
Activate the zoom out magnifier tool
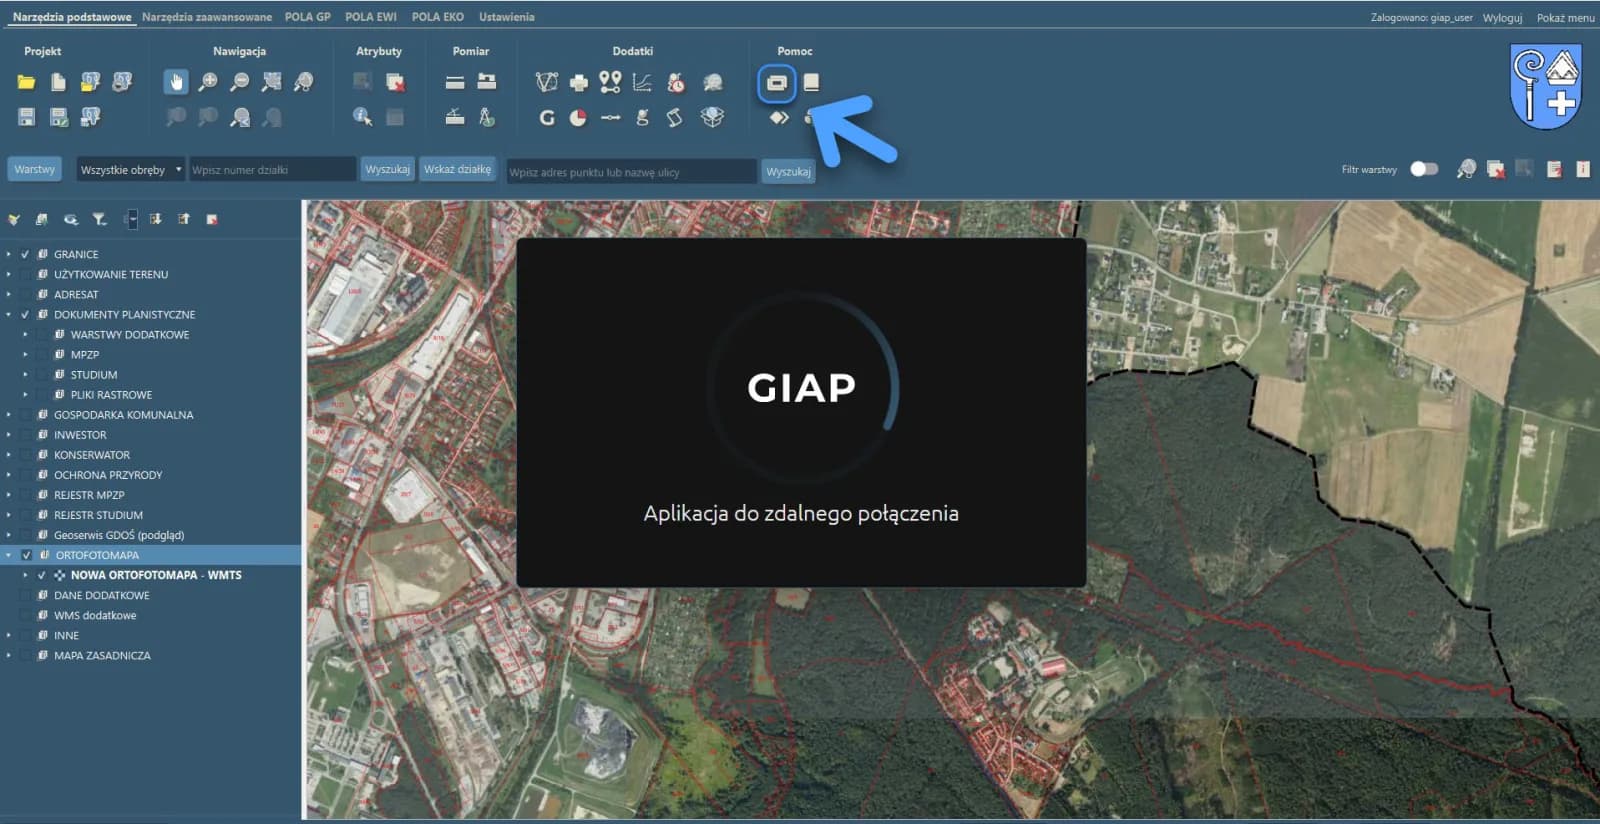(x=240, y=82)
